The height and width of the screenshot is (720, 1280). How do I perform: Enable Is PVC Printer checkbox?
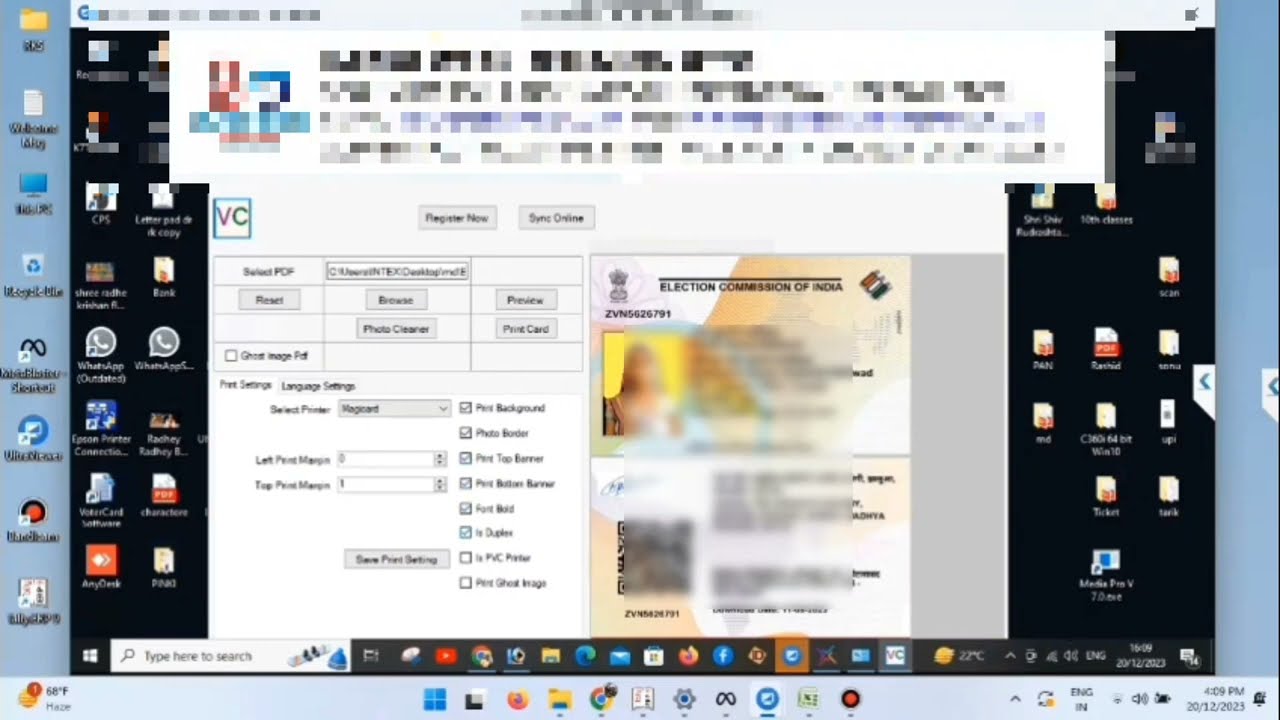(x=466, y=558)
